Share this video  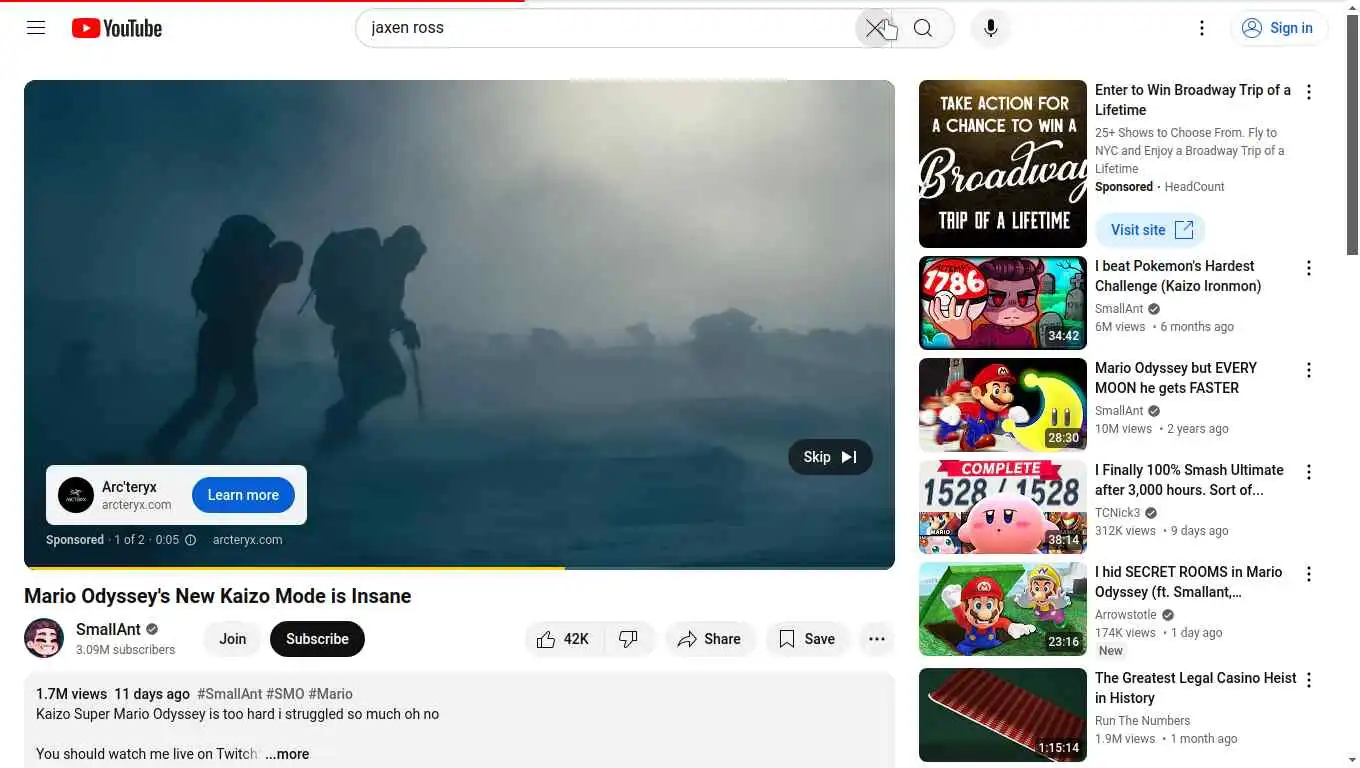click(x=709, y=639)
